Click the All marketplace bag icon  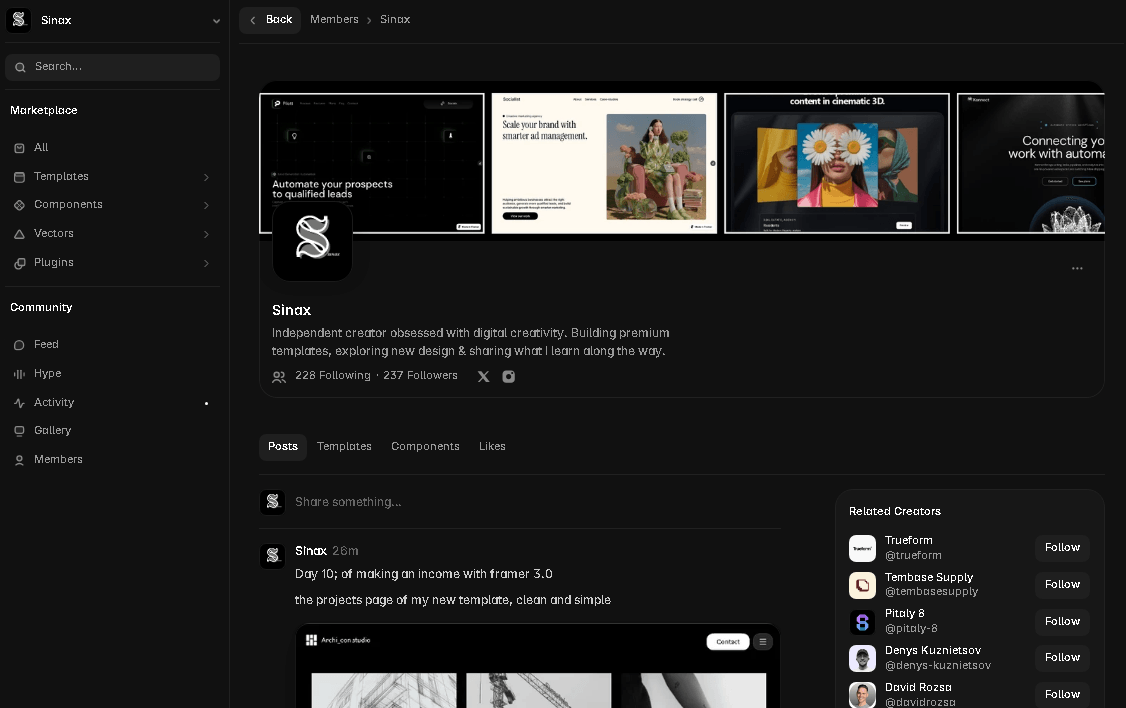click(19, 148)
